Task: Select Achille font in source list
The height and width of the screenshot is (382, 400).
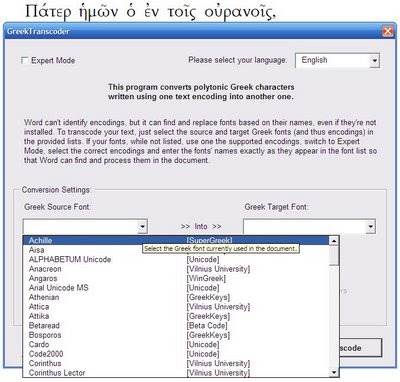Action: tap(176, 240)
